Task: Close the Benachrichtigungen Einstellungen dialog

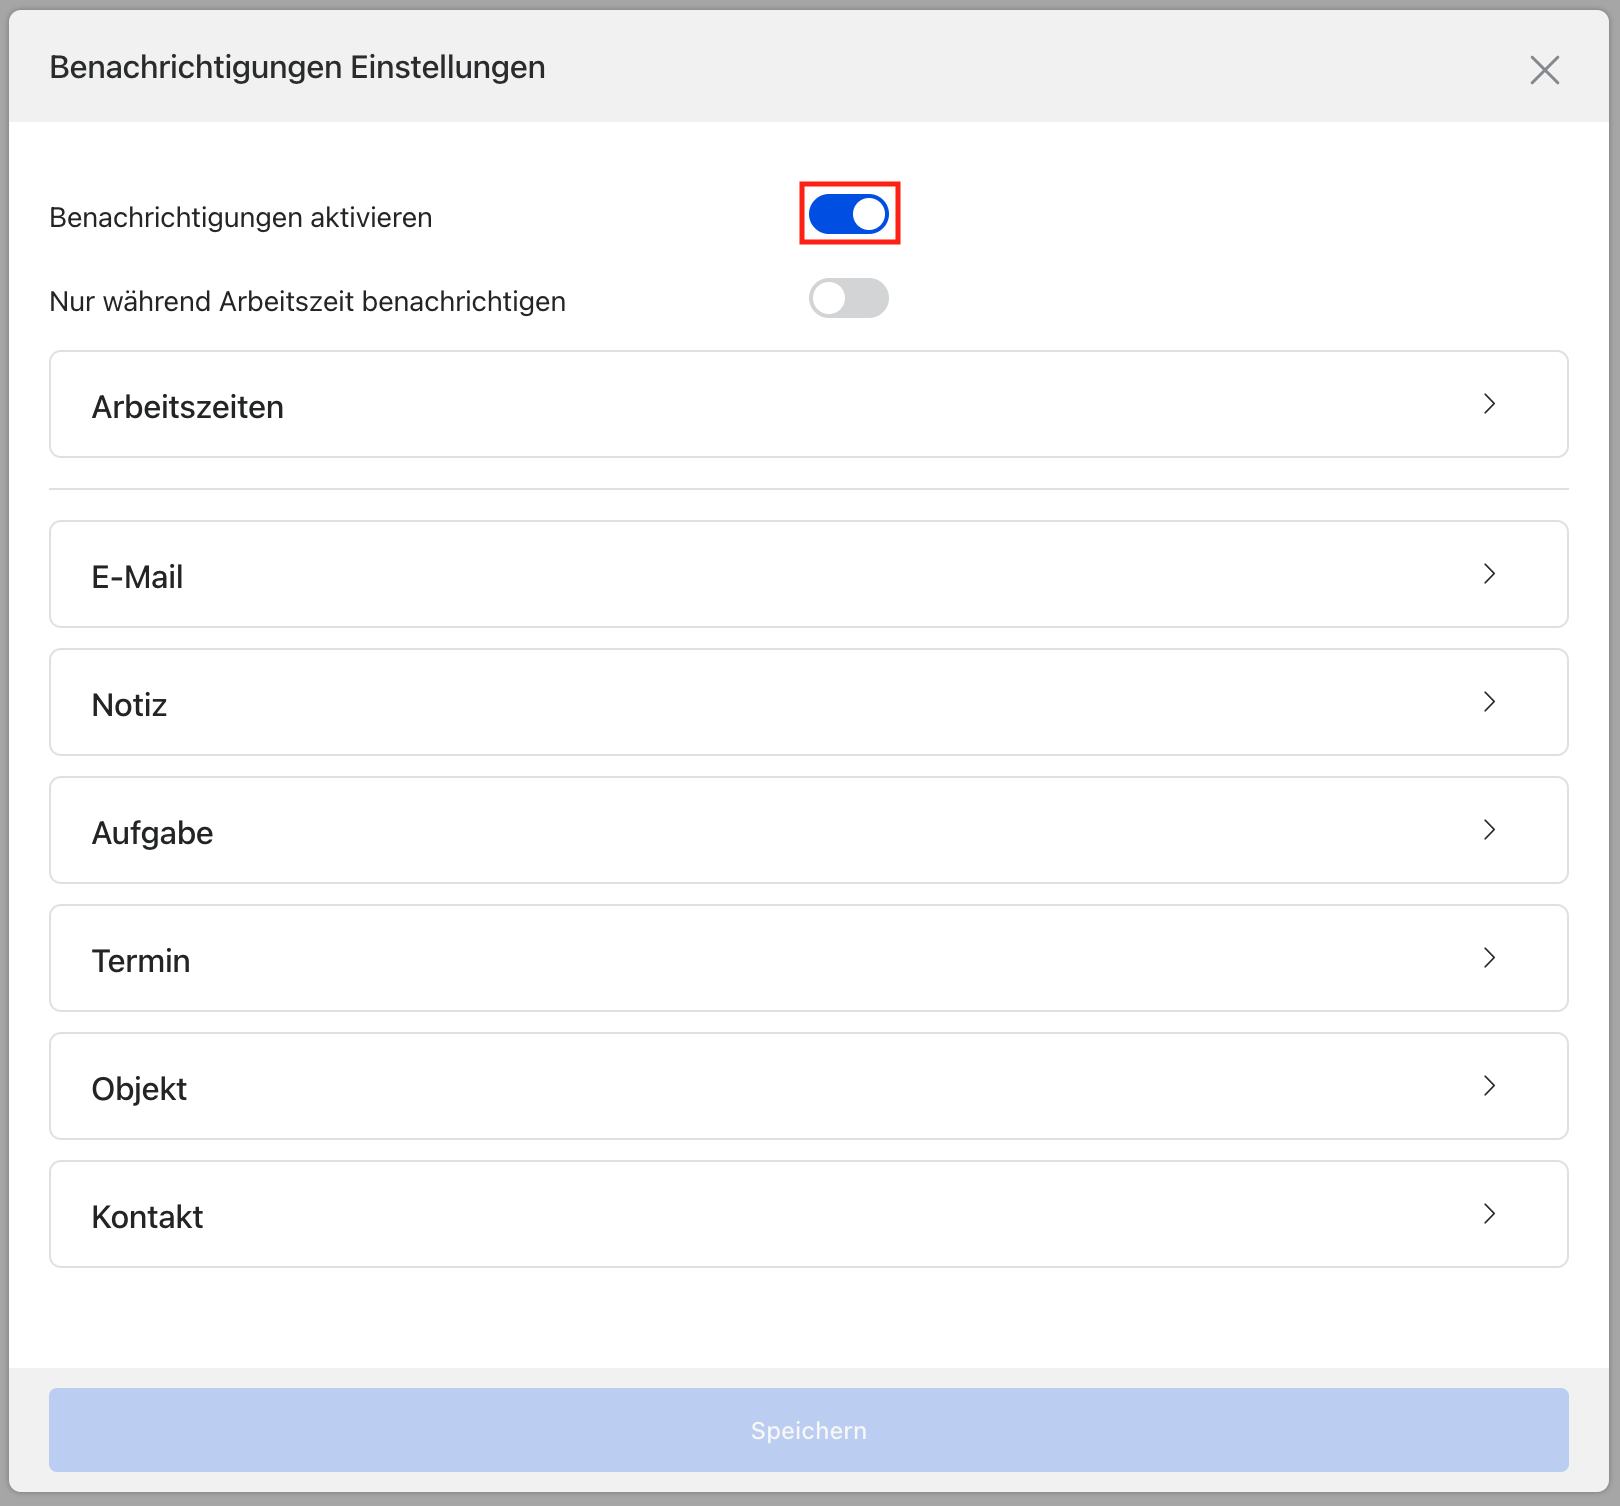Action: [x=1544, y=70]
